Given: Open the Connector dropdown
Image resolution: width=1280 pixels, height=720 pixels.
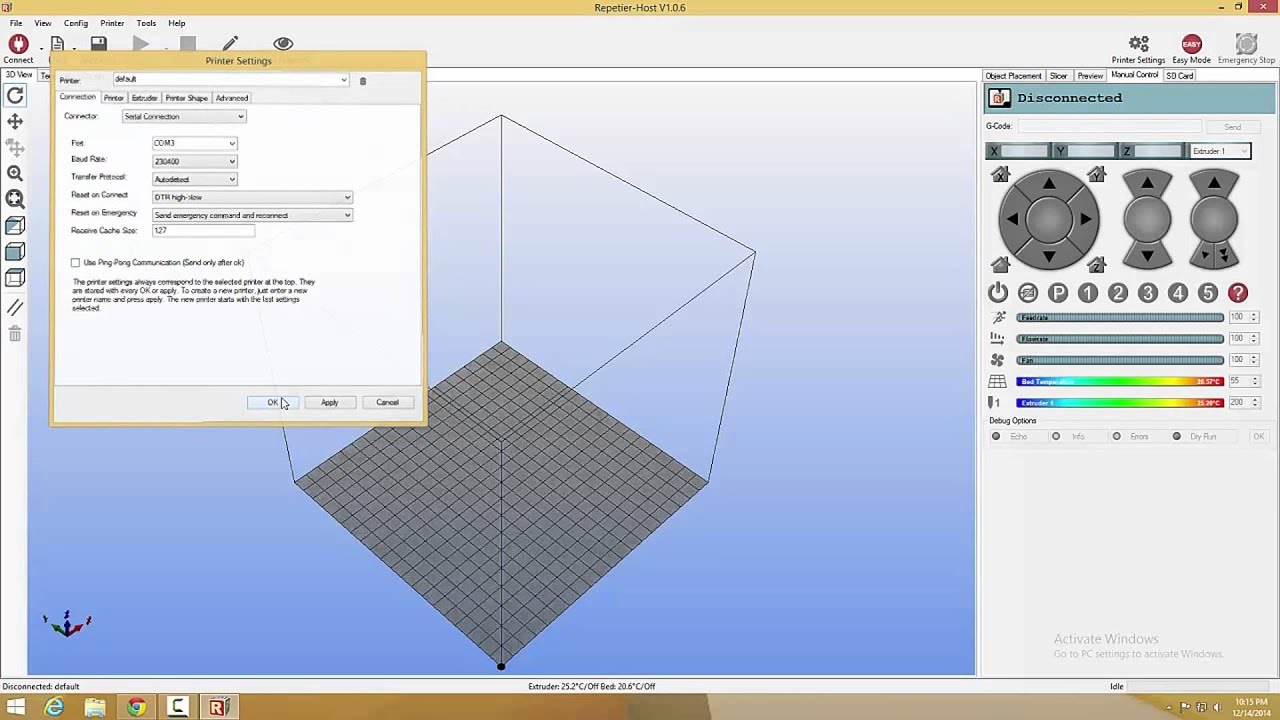Looking at the screenshot, I should click(x=184, y=117).
